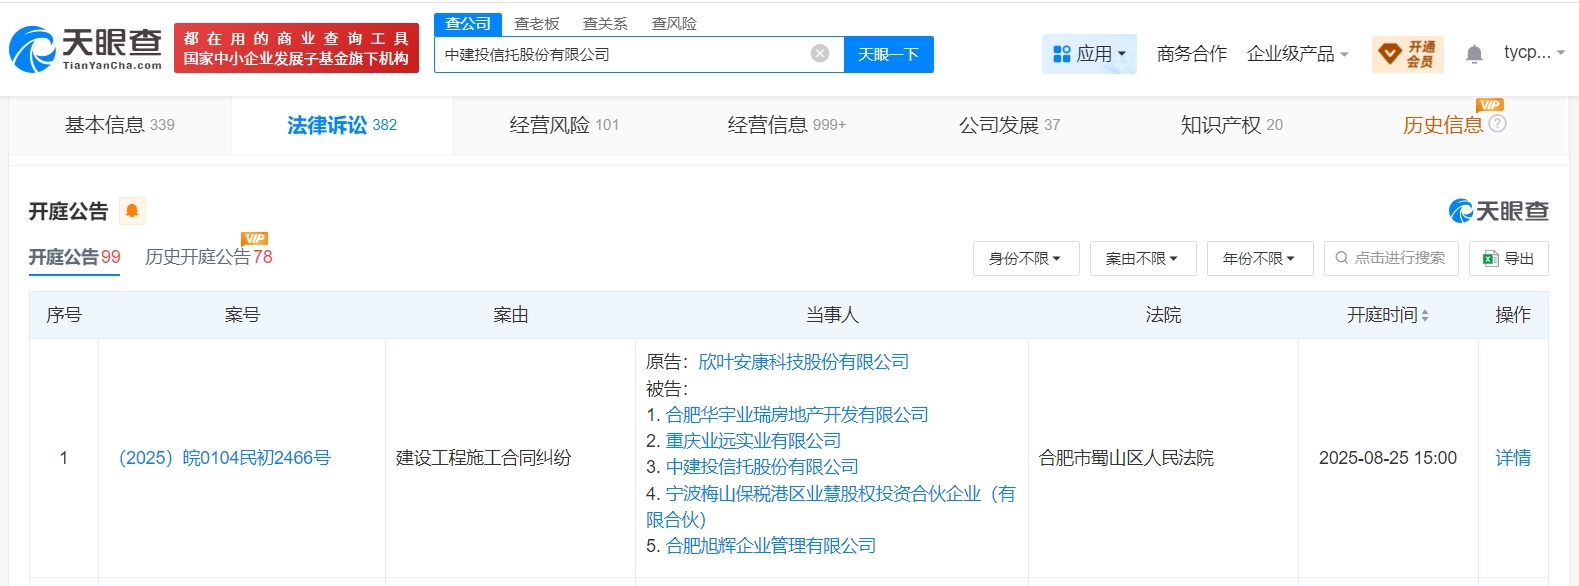
Task: Open the 年份不限 filter
Action: coord(1259,259)
